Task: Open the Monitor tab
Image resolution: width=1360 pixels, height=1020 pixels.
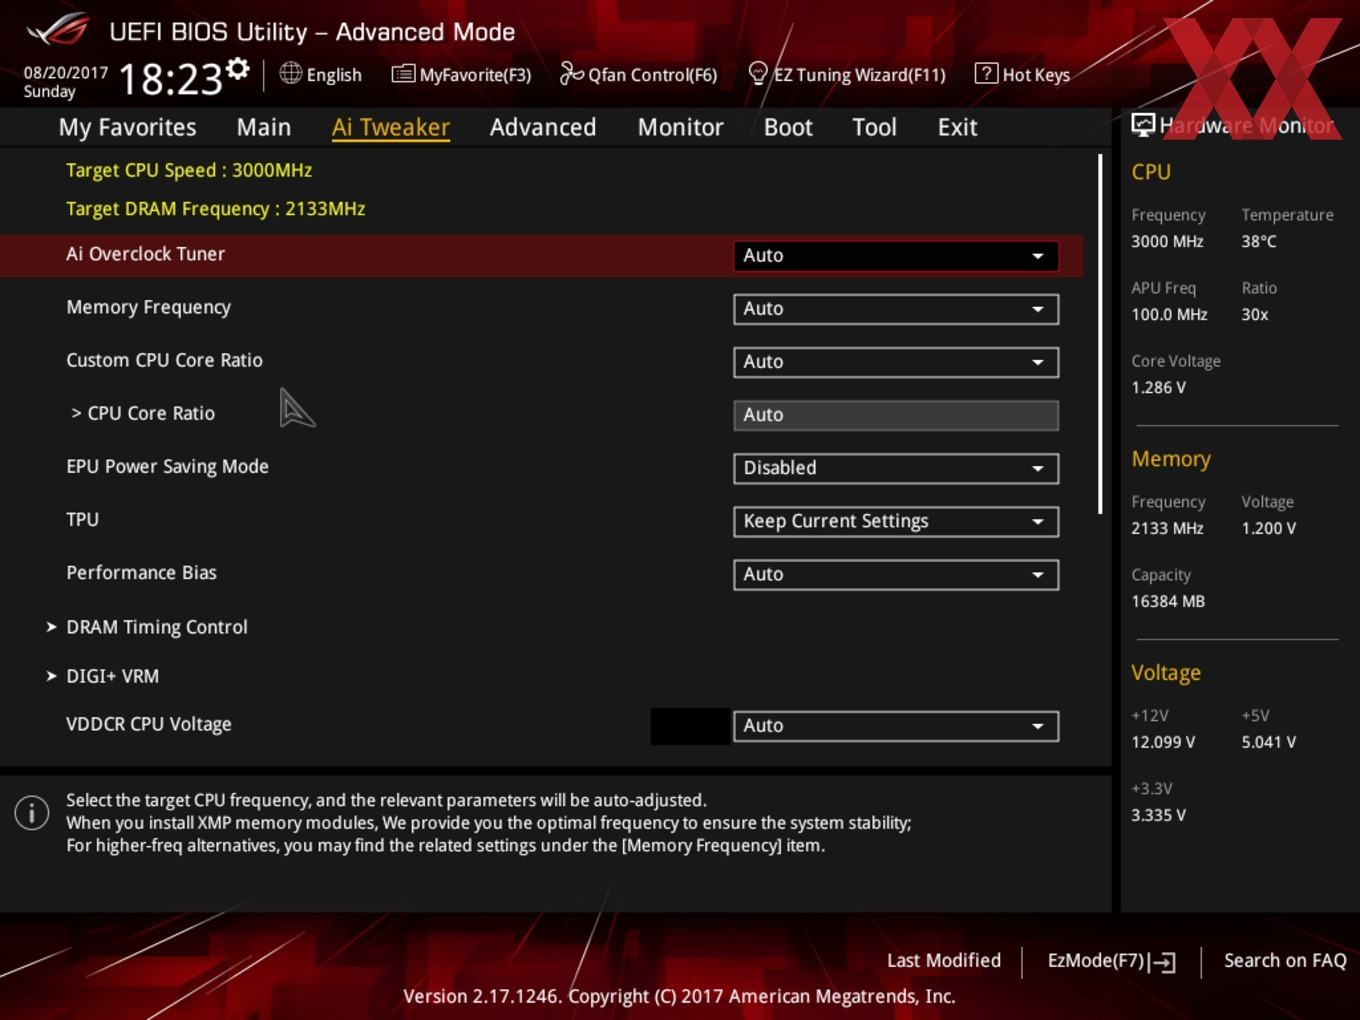Action: 680,127
